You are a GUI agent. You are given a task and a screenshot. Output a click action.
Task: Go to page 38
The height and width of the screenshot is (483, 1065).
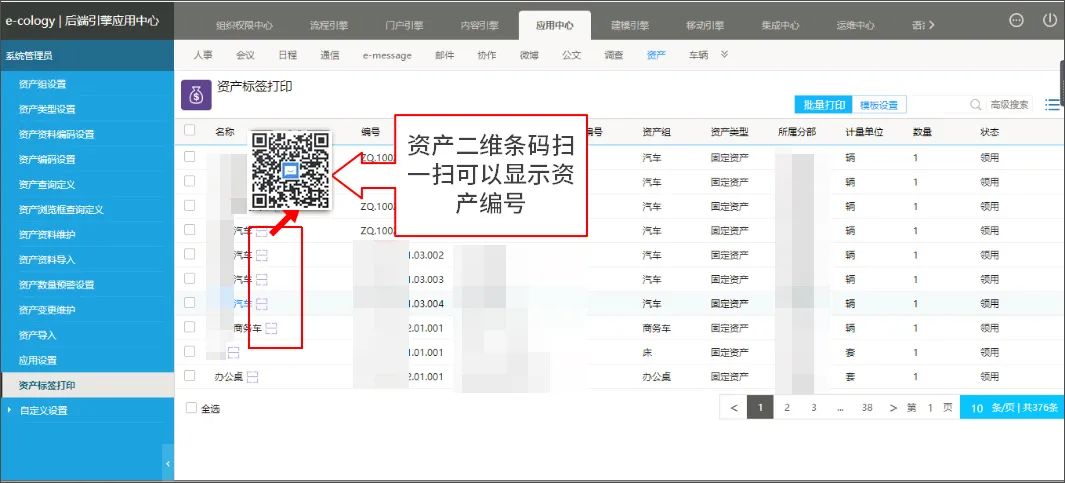(867, 408)
